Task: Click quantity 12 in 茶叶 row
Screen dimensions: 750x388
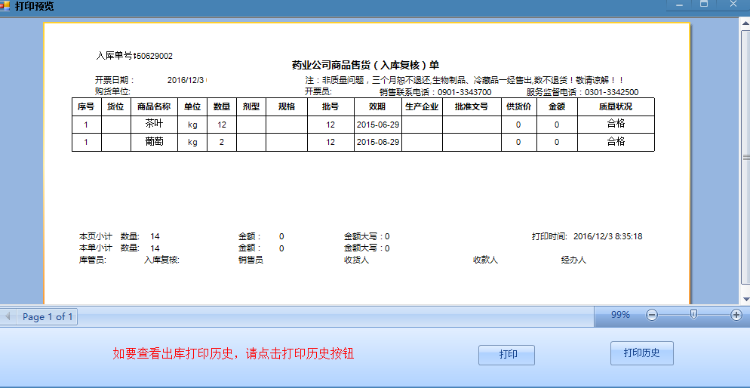Action: coord(221,125)
